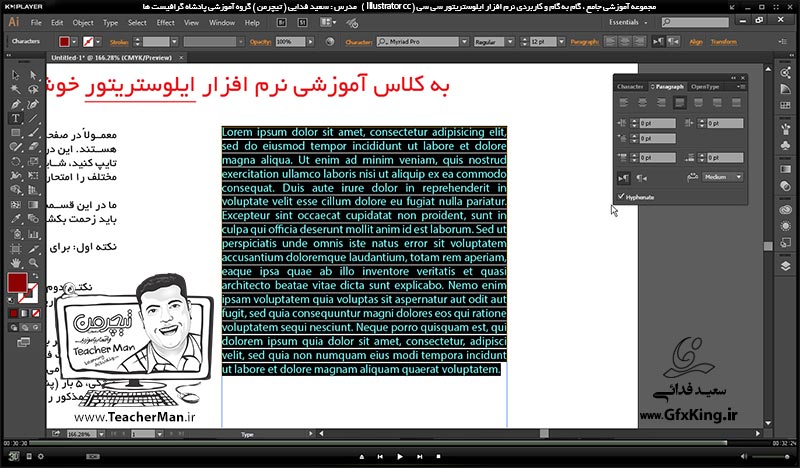This screenshot has width=800, height=468.
Task: Open the font size dropdown (12 pt)
Action: click(x=561, y=42)
